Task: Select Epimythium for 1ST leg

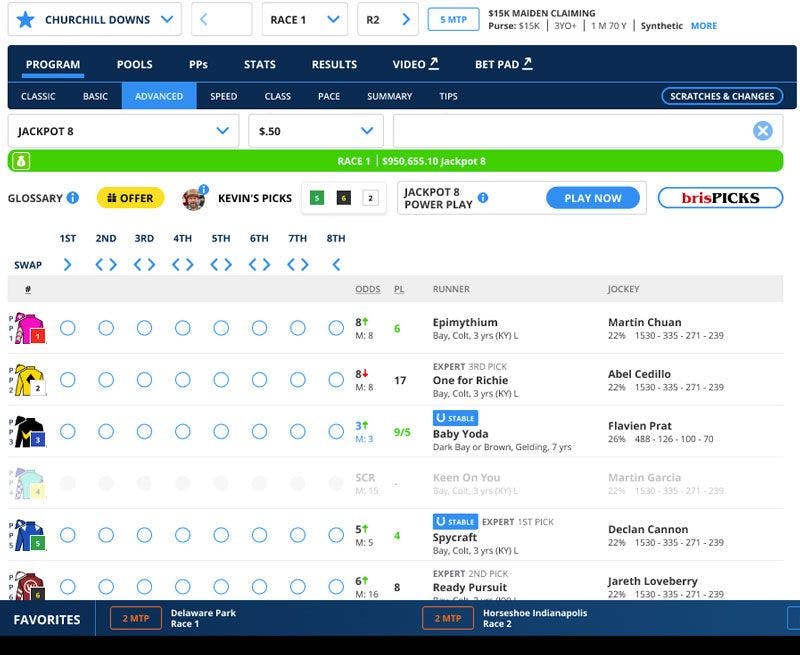Action: click(68, 328)
